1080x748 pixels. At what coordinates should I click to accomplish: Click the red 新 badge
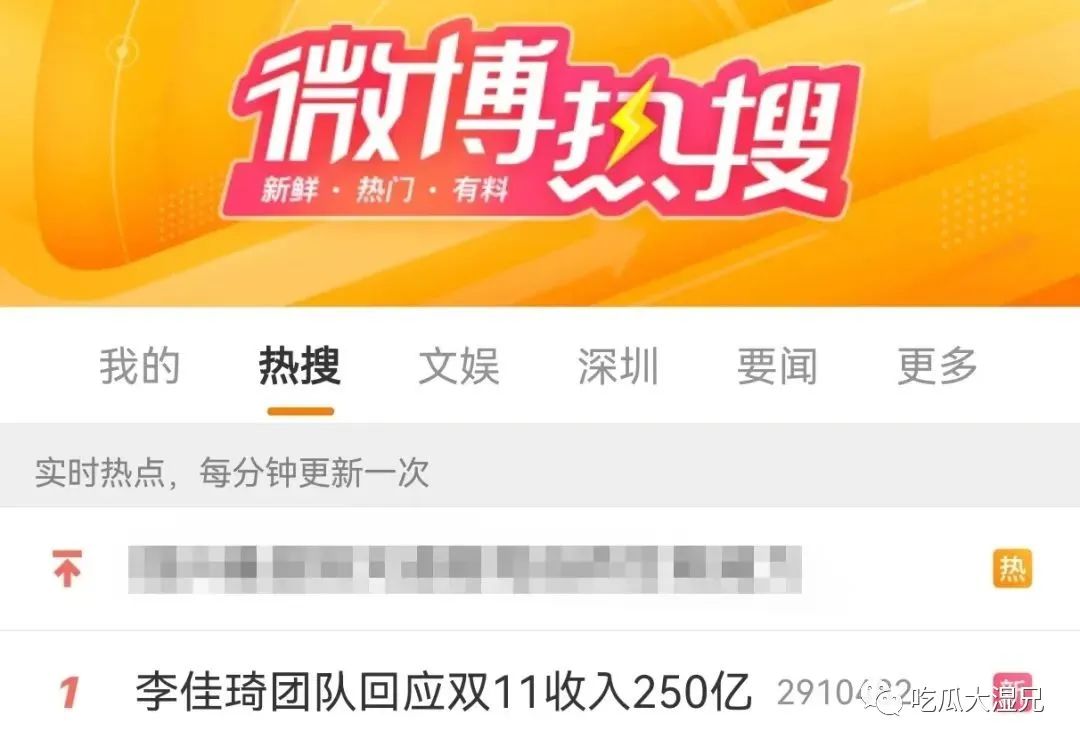tap(1012, 692)
